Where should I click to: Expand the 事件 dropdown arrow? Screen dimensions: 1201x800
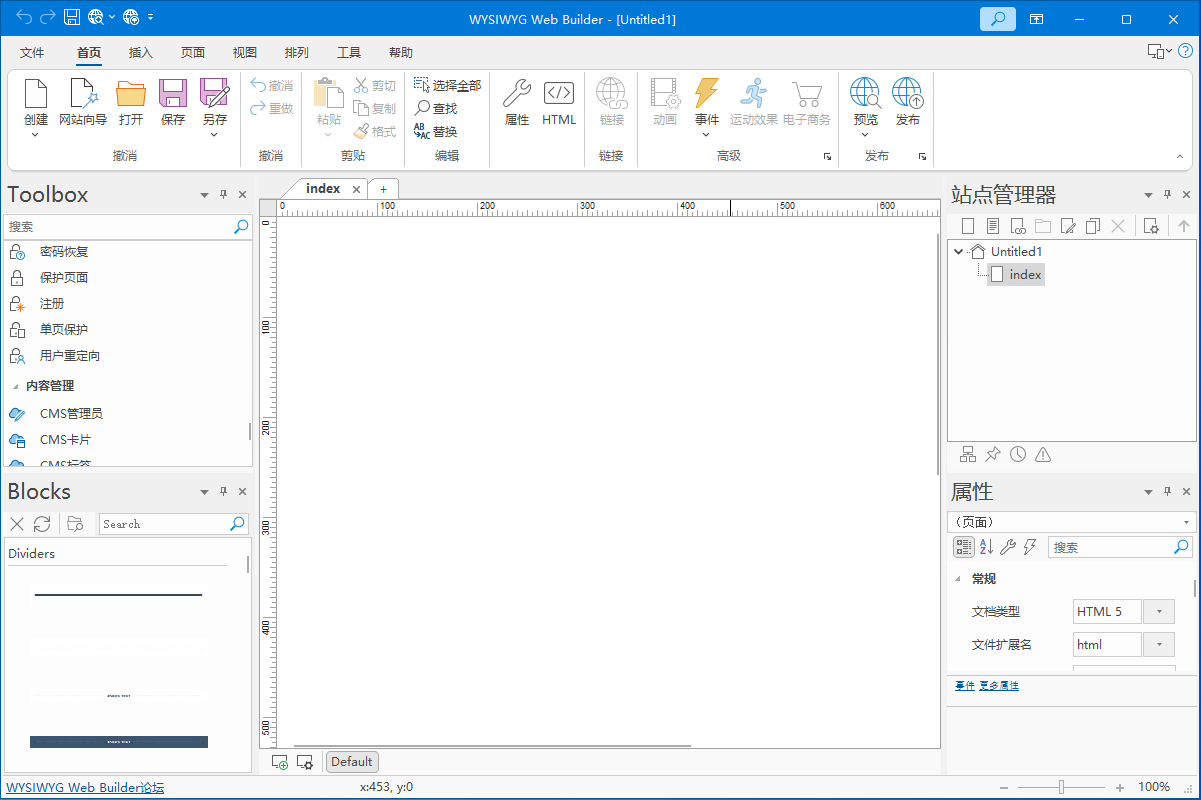(x=707, y=135)
